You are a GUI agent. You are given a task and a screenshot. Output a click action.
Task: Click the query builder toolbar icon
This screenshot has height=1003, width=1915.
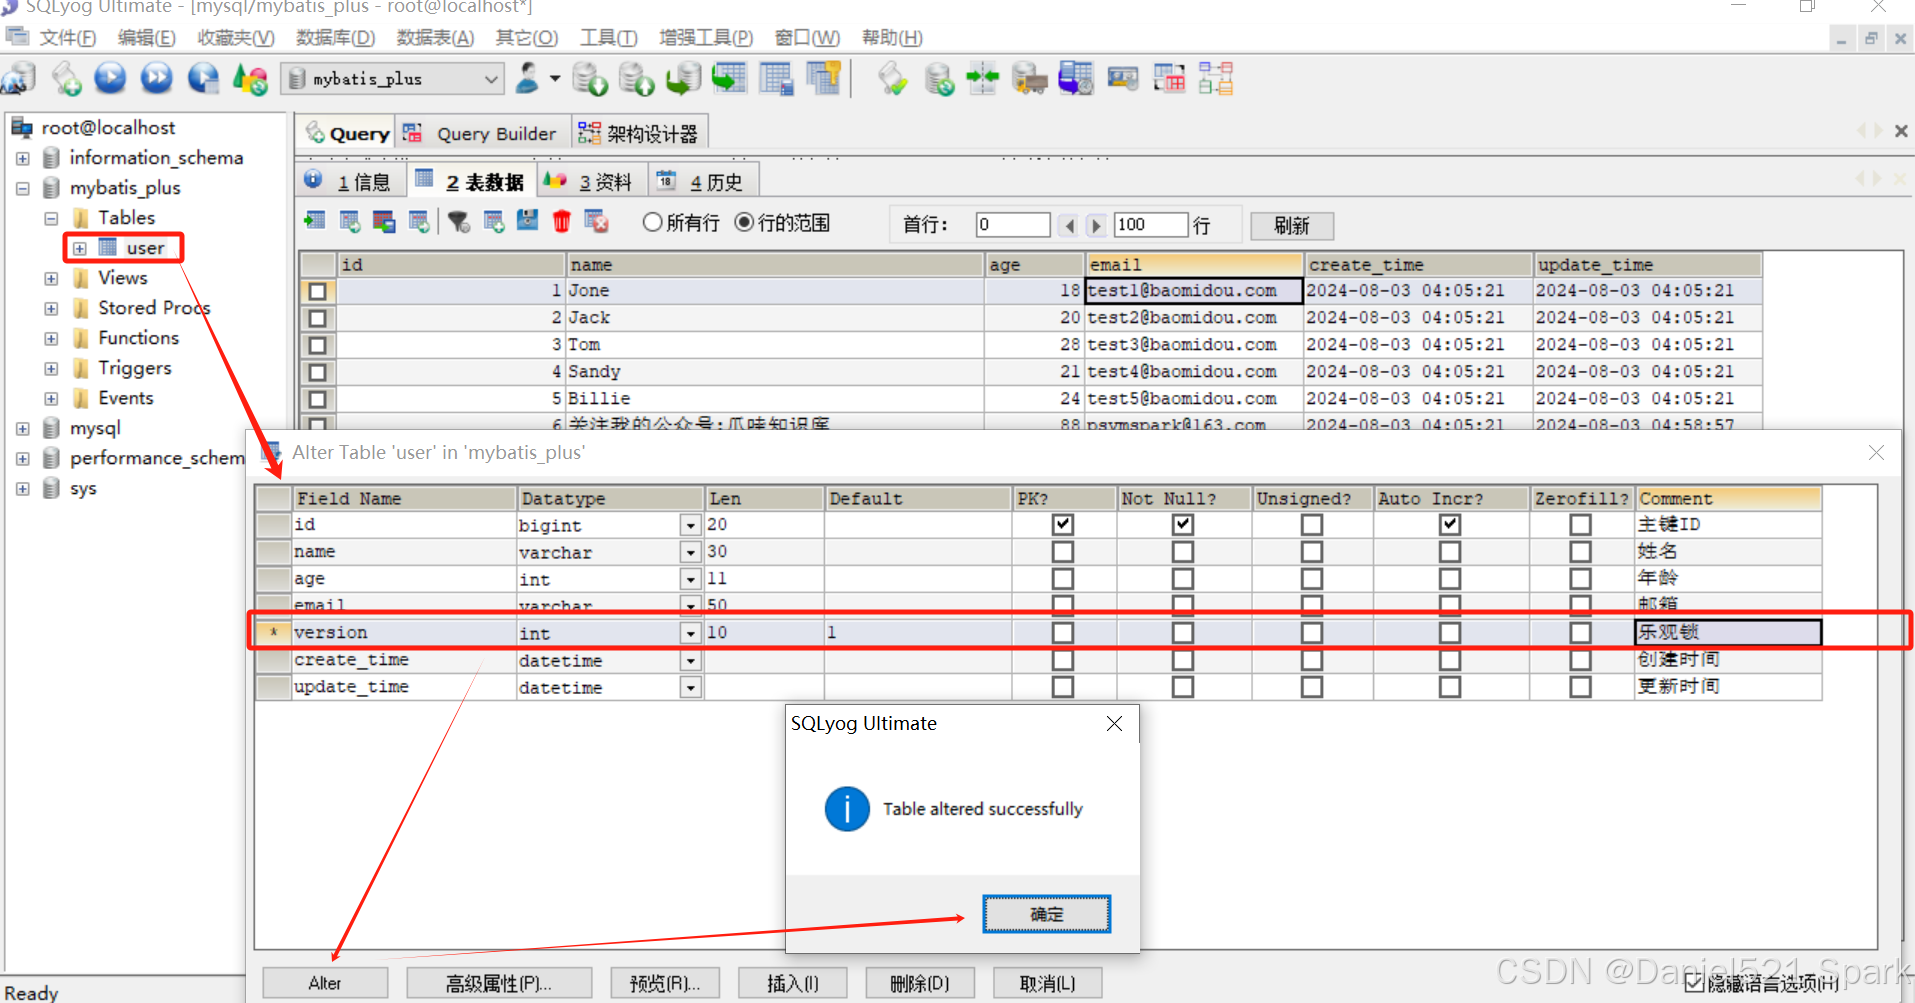tap(1168, 78)
